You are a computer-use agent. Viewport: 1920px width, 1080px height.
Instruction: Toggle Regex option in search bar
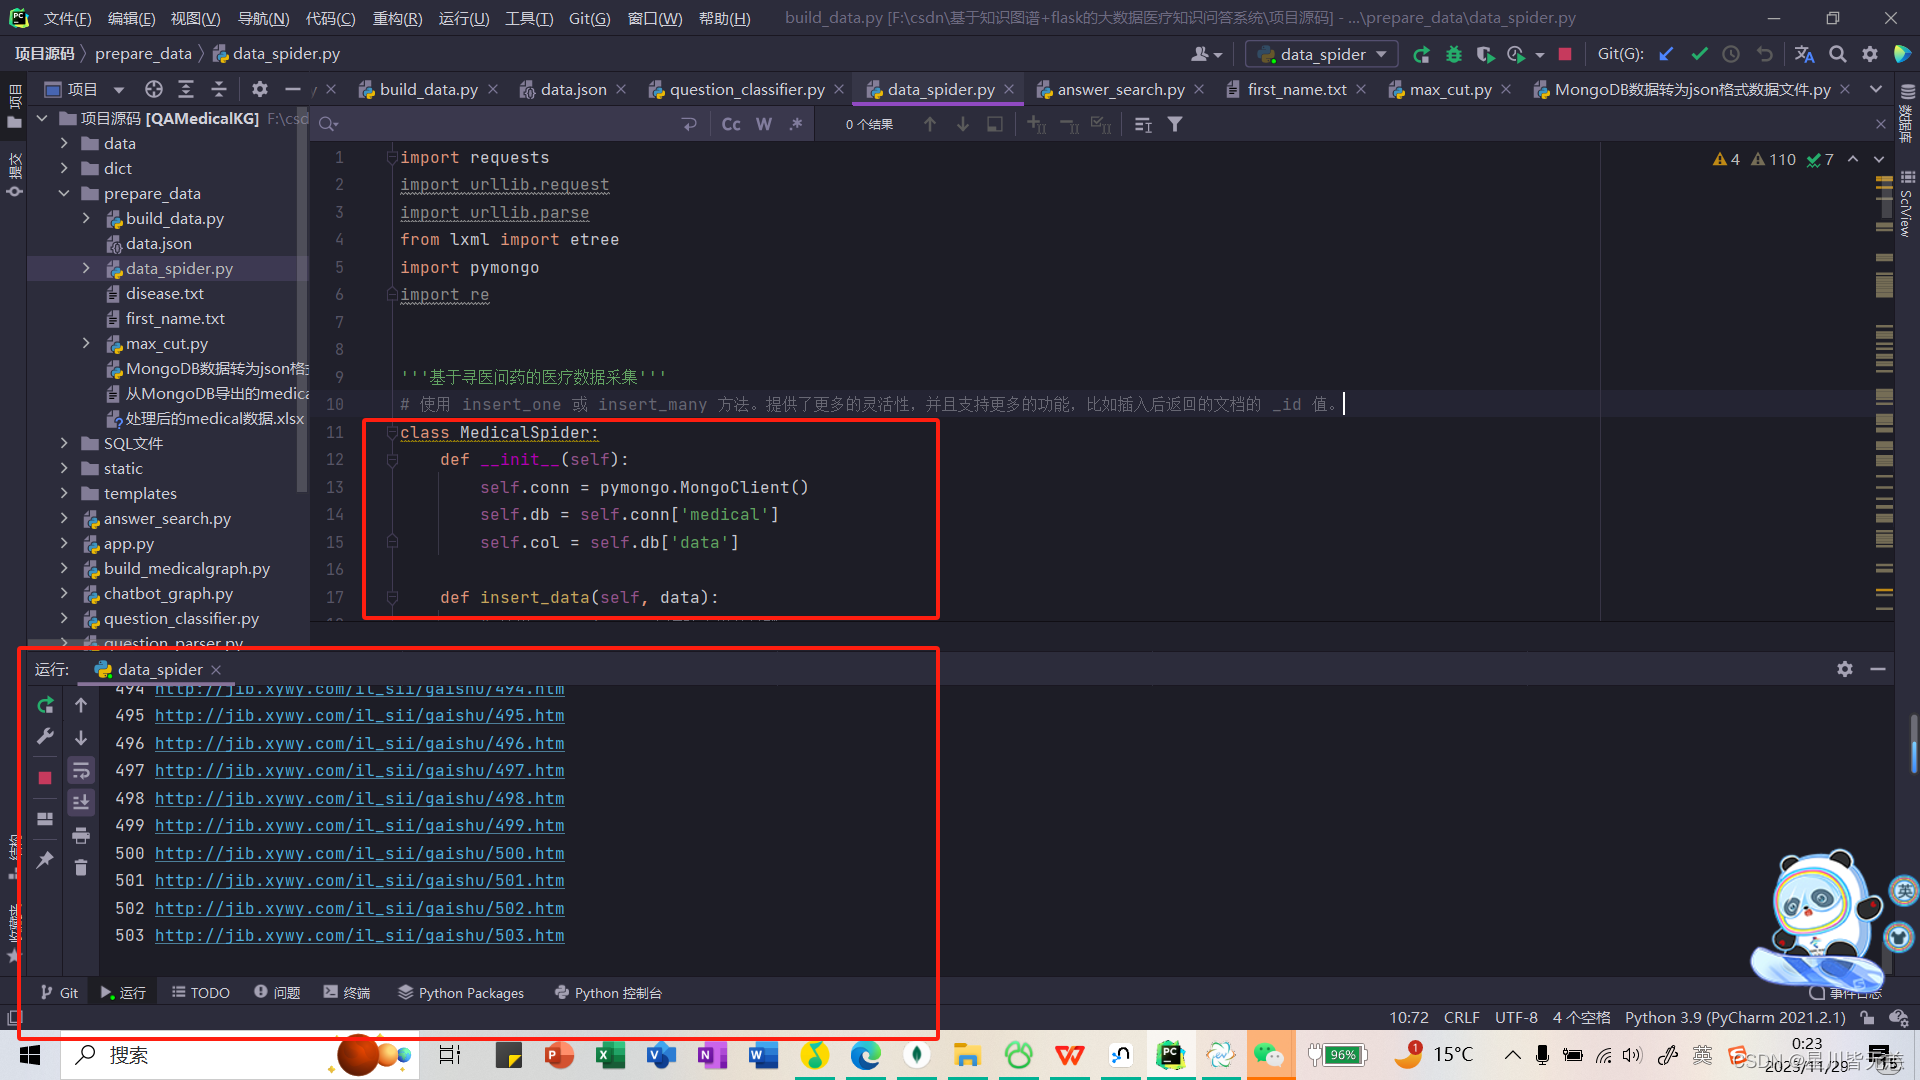pos(796,124)
